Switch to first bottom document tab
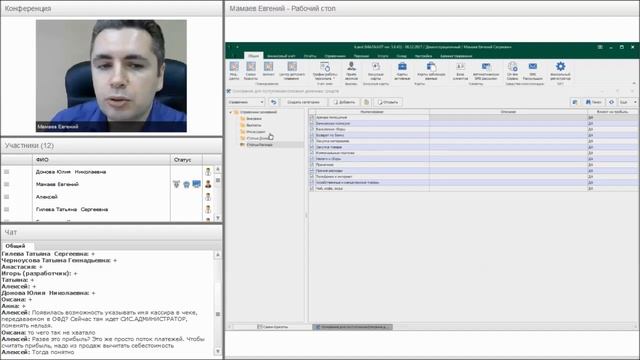The width and height of the screenshot is (640, 360). tap(273, 327)
